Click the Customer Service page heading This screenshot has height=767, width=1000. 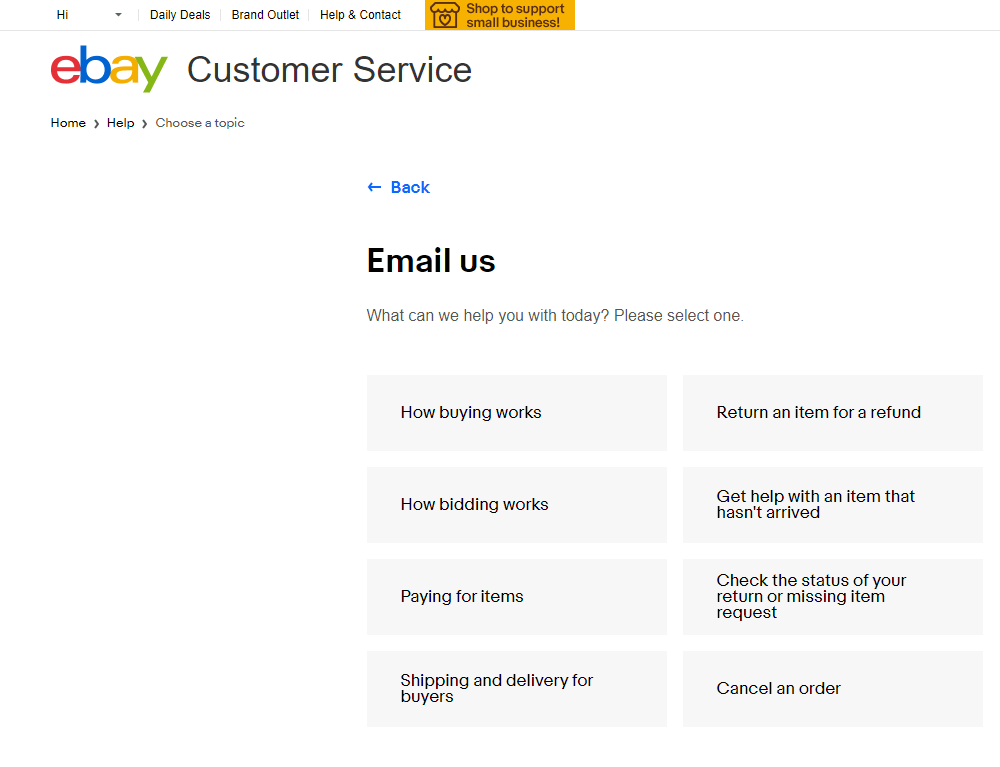pos(329,70)
